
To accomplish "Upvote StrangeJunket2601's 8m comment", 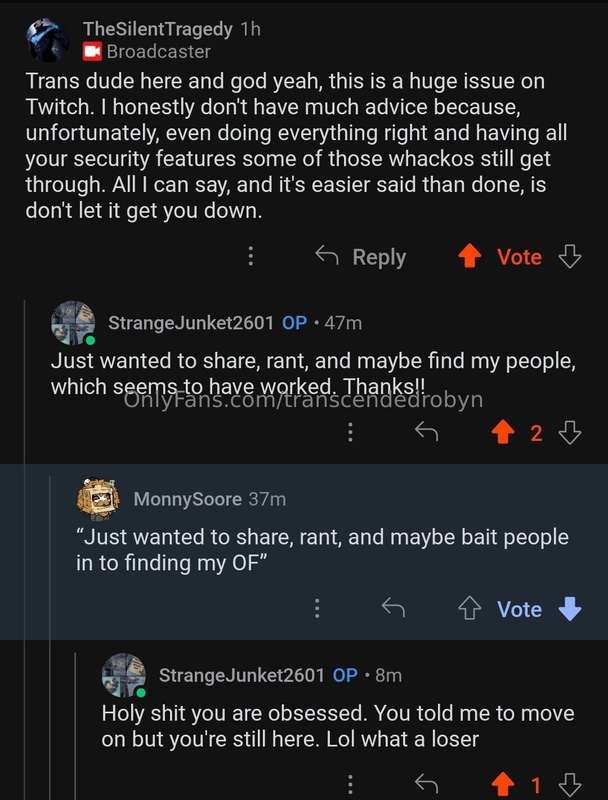I will pyautogui.click(x=502, y=784).
